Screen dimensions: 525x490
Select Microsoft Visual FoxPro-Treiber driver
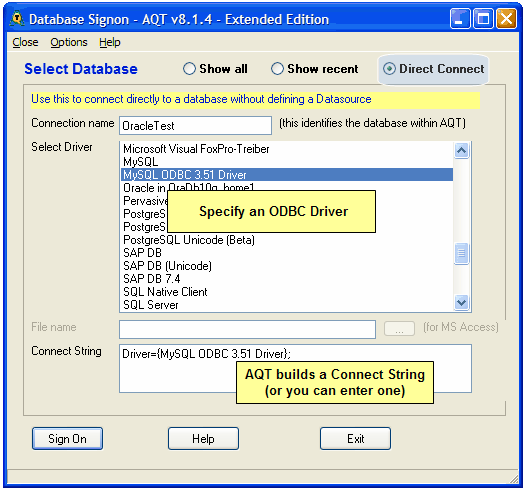pyautogui.click(x=287, y=149)
